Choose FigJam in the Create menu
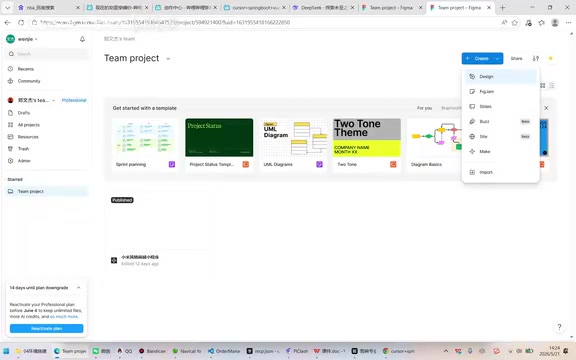576x360 pixels. coord(500,91)
